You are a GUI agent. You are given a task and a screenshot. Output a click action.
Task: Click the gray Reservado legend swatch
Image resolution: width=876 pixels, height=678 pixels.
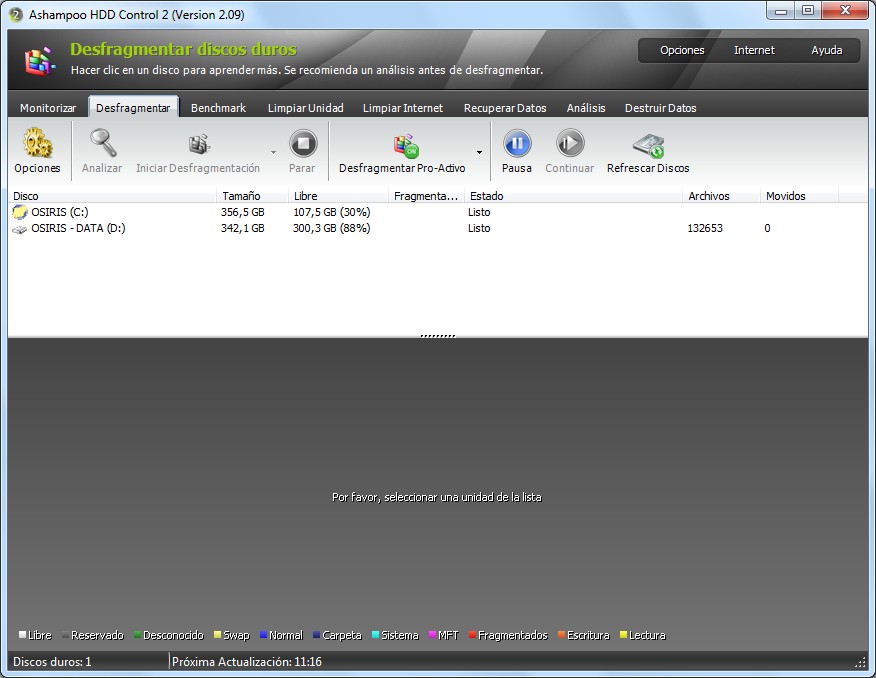pyautogui.click(x=65, y=635)
